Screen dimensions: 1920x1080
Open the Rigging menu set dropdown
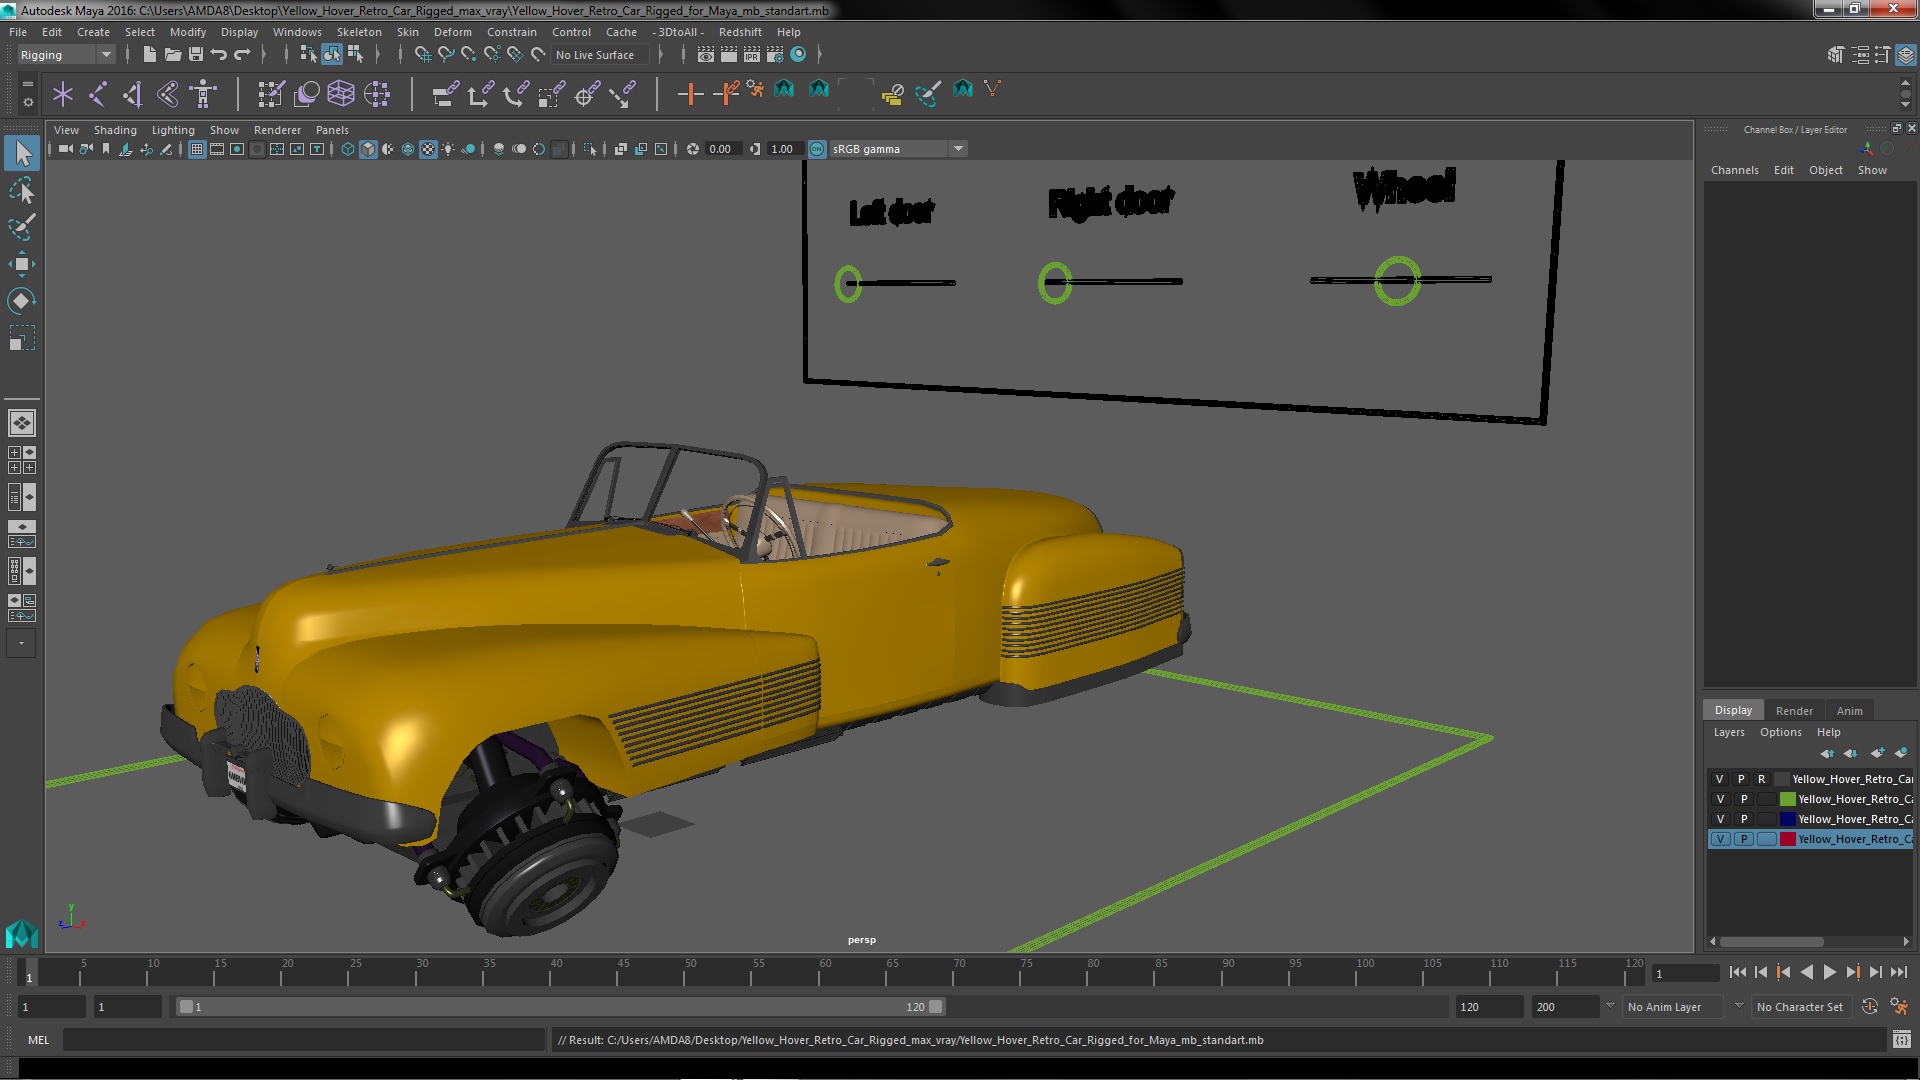[66, 55]
